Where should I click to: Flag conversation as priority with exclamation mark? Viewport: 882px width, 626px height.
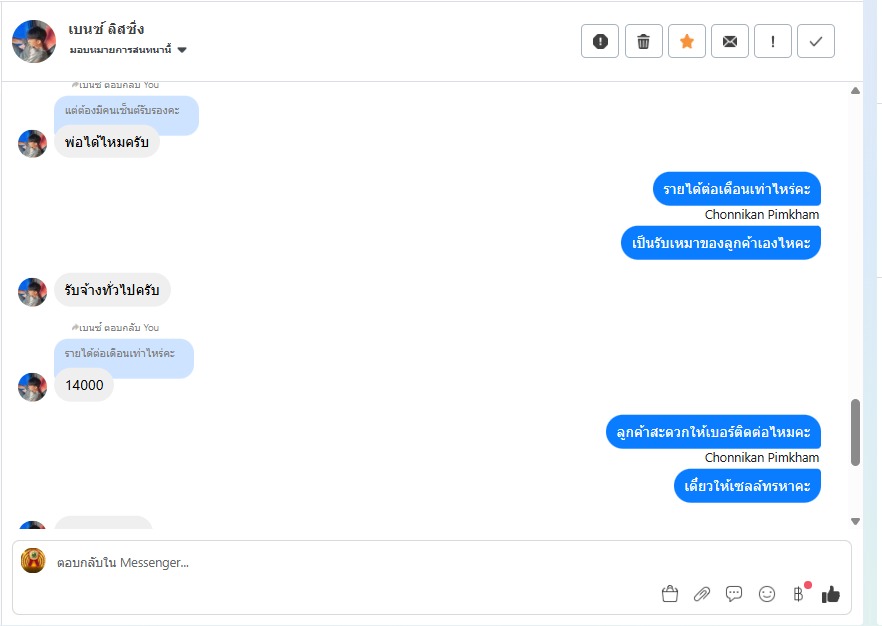(773, 41)
